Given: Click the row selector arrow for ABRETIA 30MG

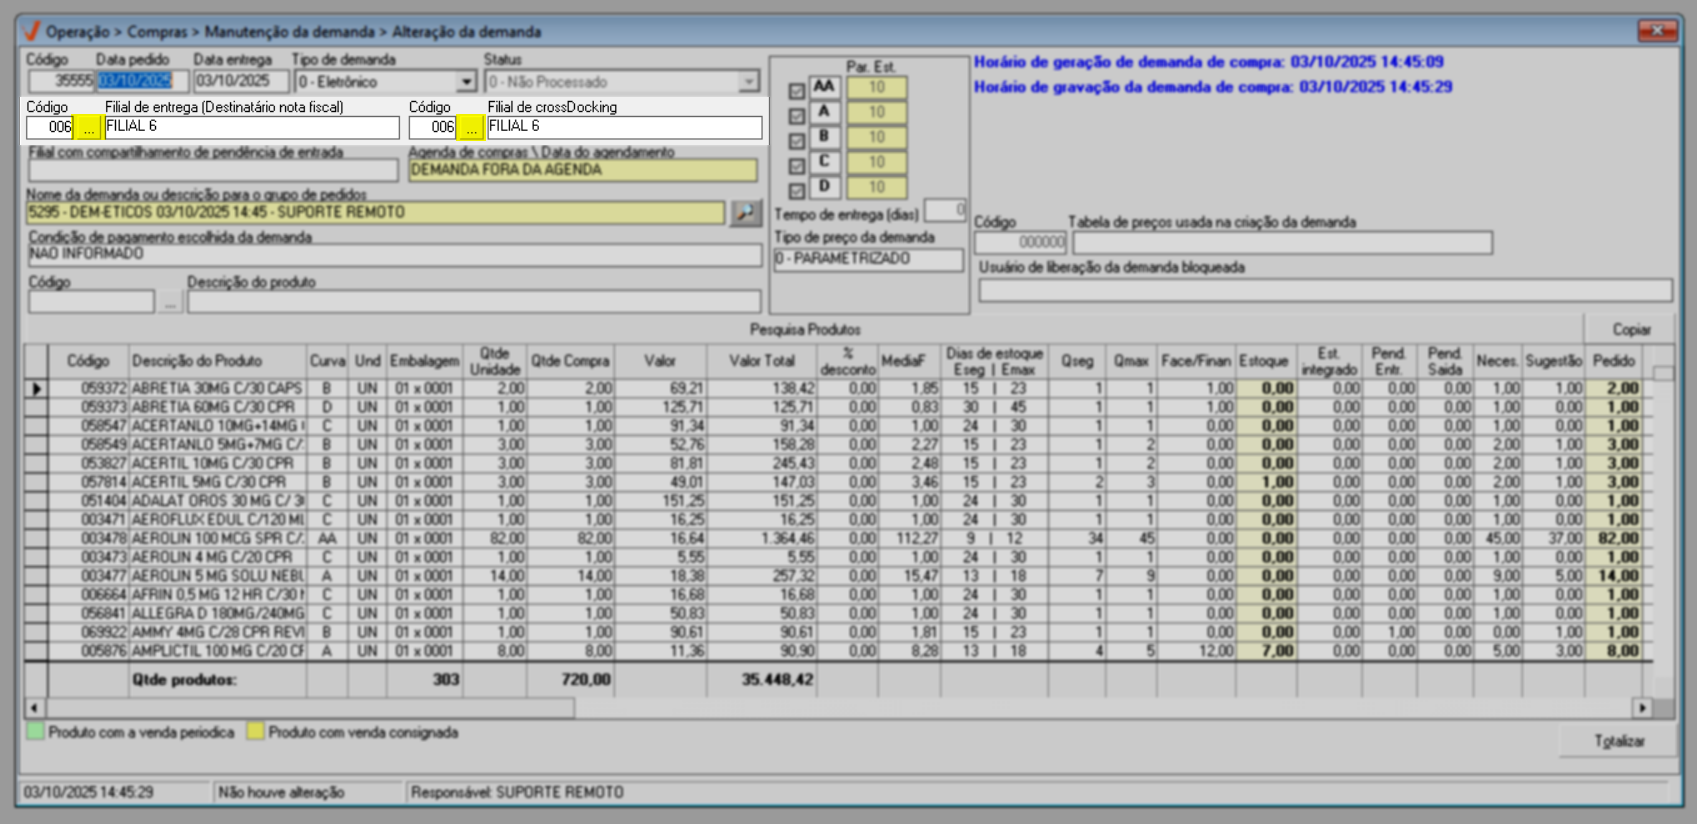Looking at the screenshot, I should (37, 388).
